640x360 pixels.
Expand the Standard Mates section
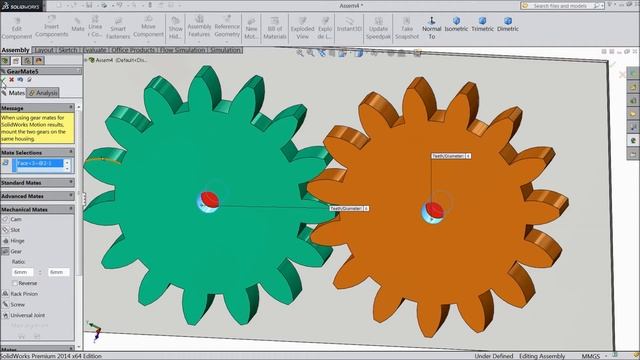pos(71,182)
